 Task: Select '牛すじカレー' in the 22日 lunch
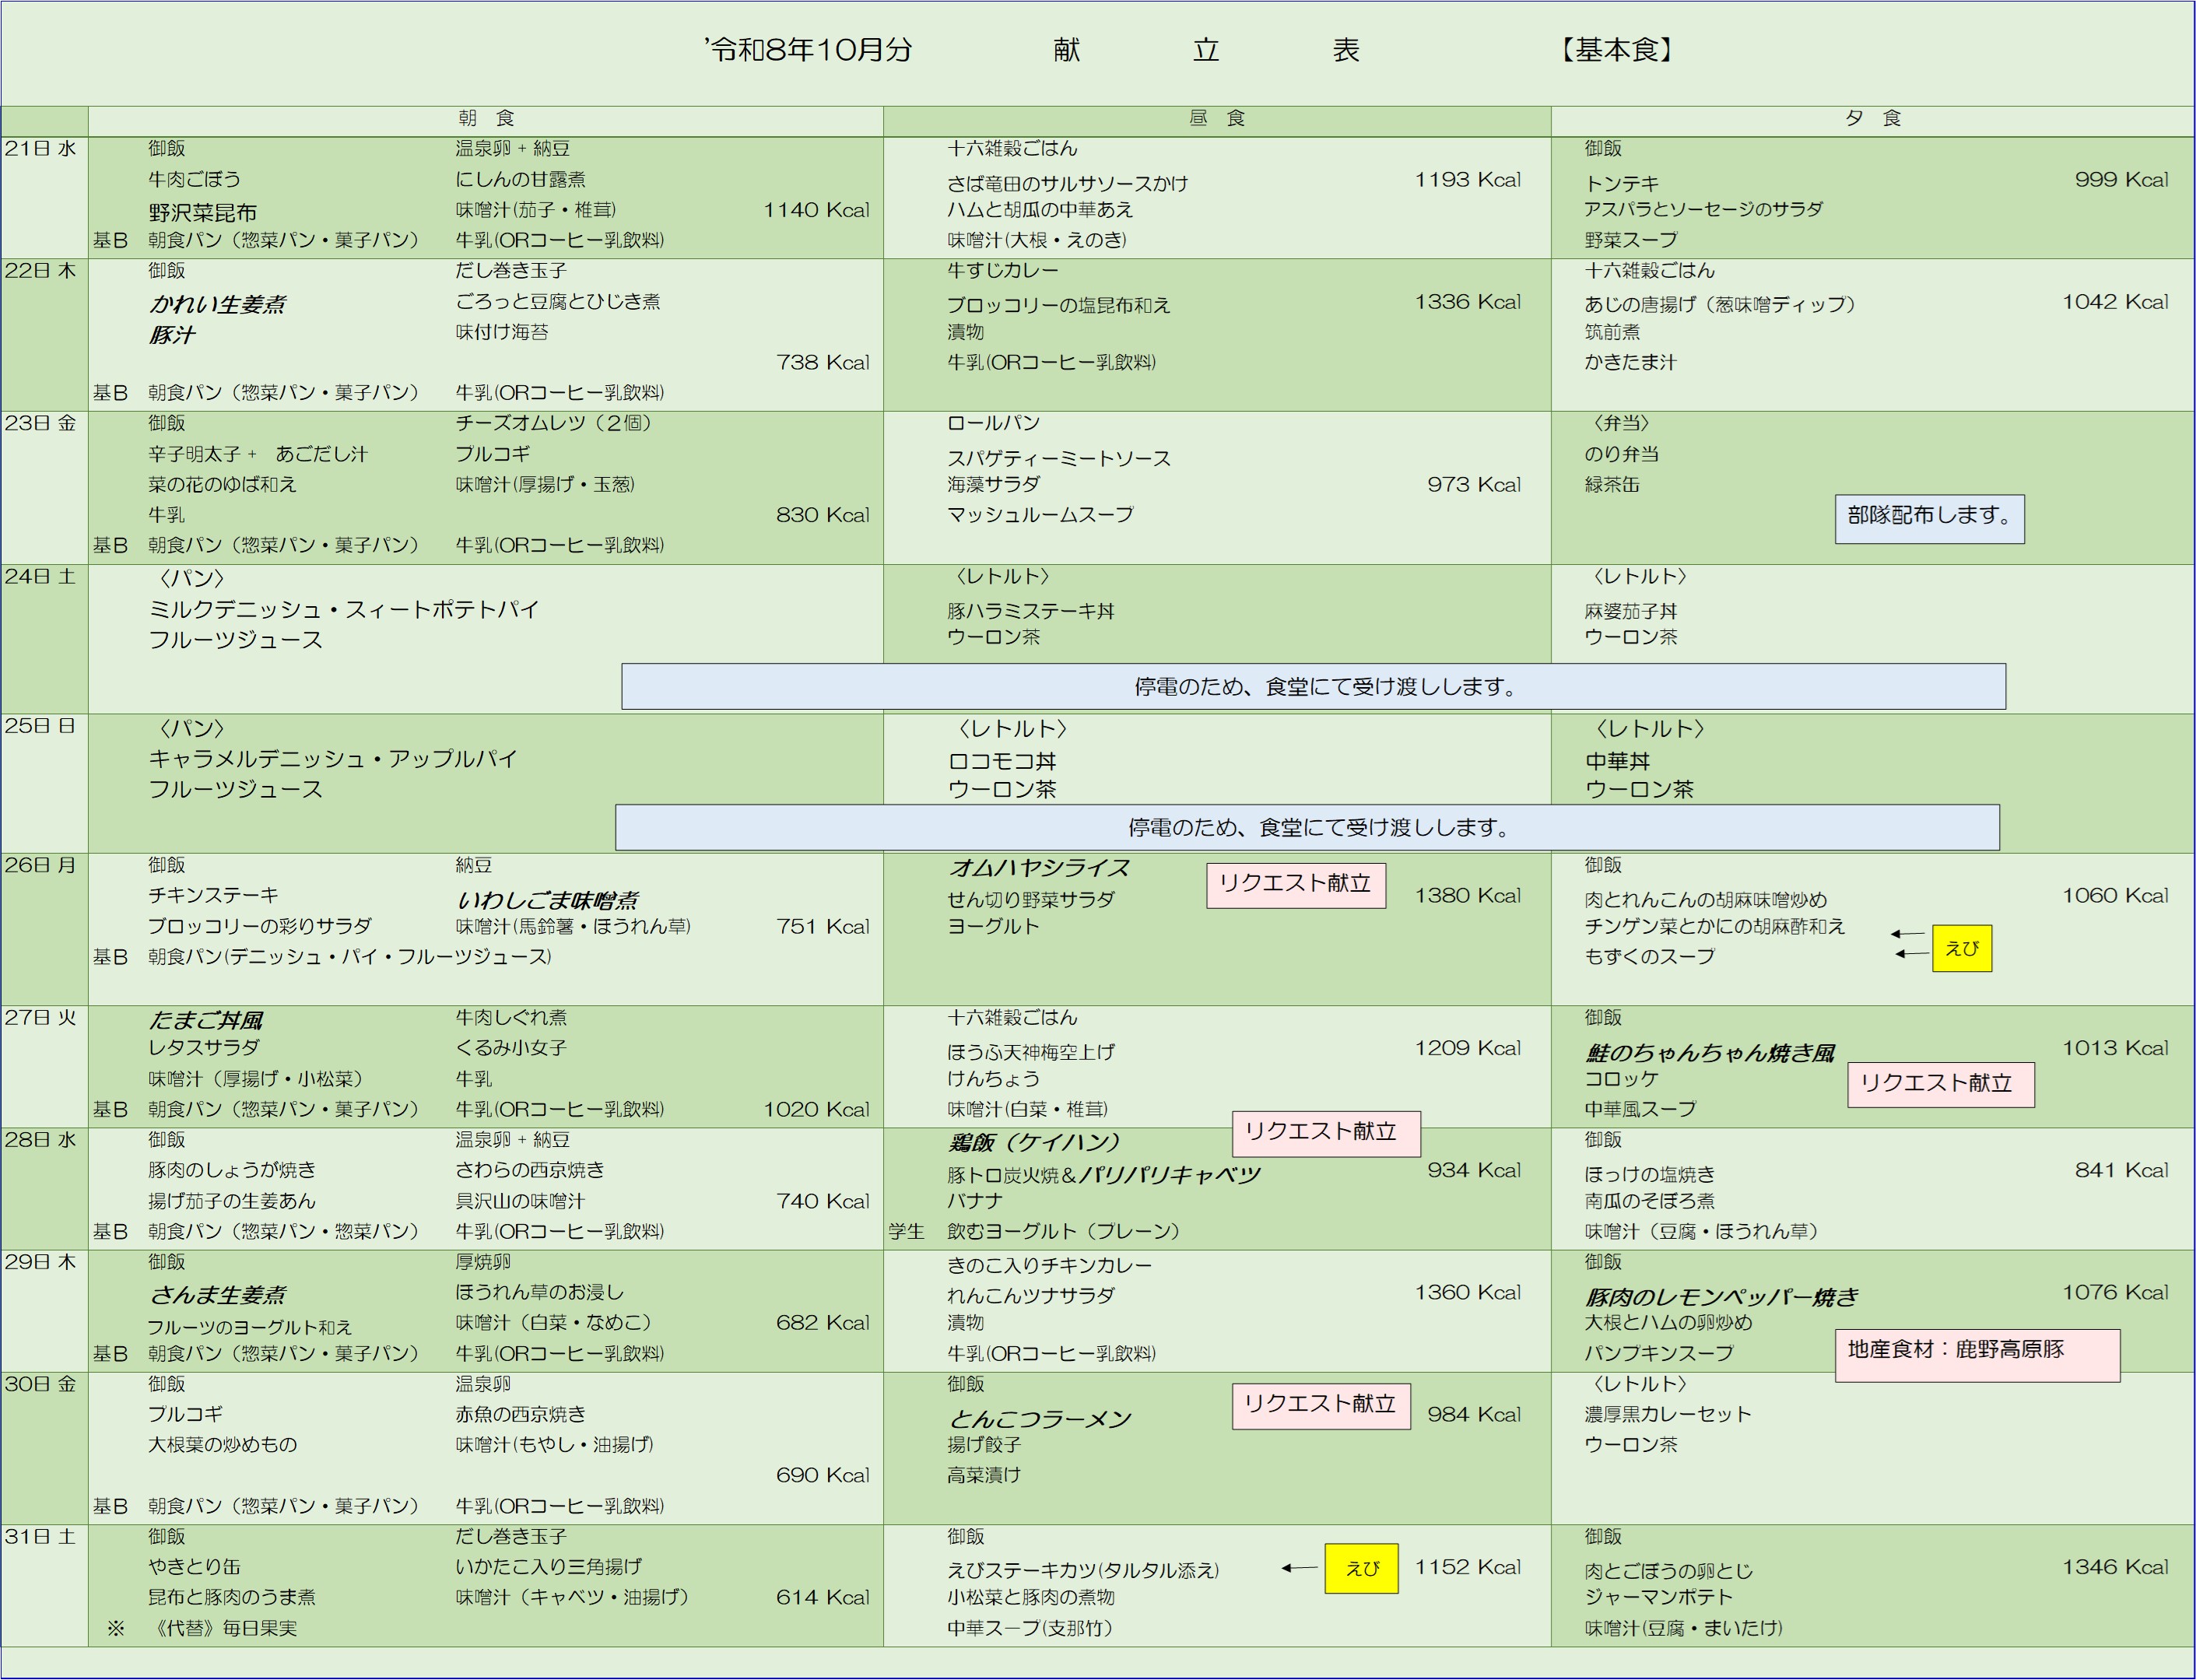click(x=1003, y=271)
